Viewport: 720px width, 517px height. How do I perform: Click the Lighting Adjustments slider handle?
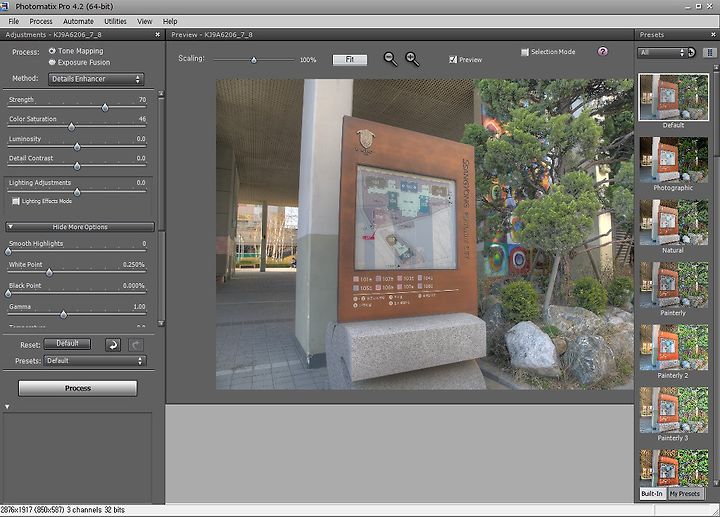tap(77, 192)
